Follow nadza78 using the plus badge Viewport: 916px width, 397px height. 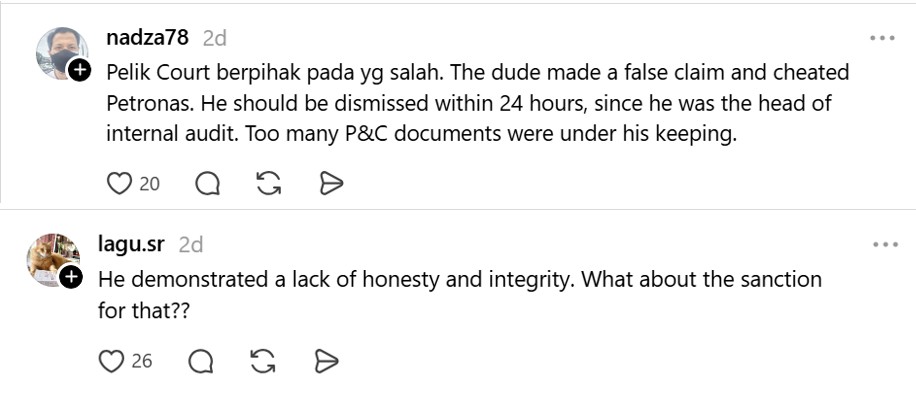point(79,71)
